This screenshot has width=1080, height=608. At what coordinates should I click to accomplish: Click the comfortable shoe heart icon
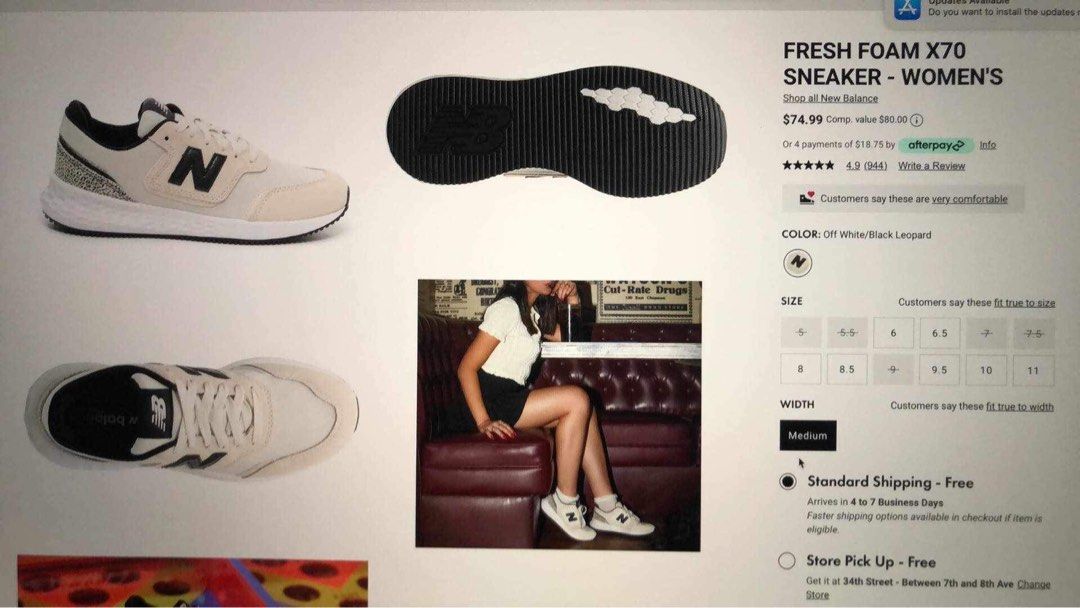[x=807, y=198]
